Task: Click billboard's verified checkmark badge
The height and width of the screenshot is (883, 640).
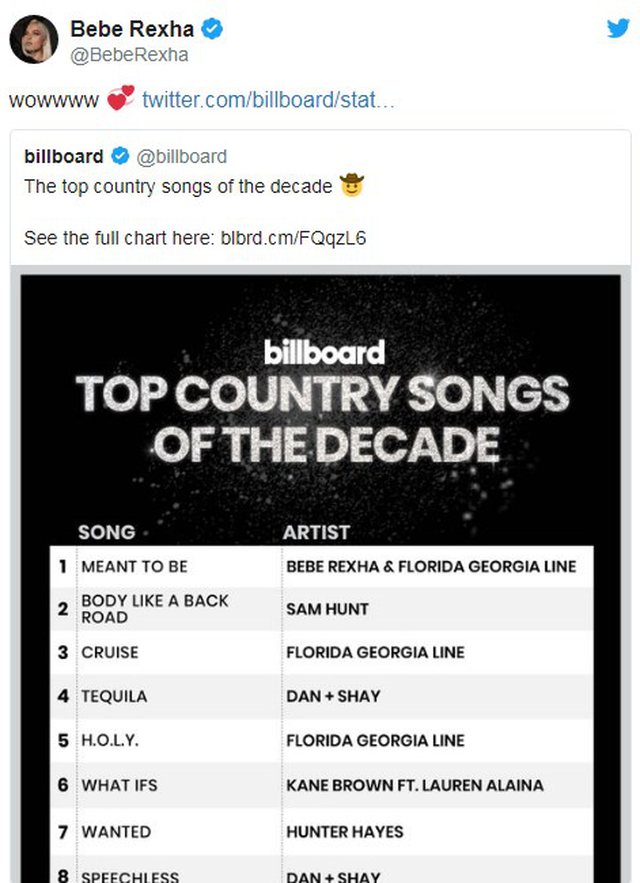Action: tap(119, 156)
